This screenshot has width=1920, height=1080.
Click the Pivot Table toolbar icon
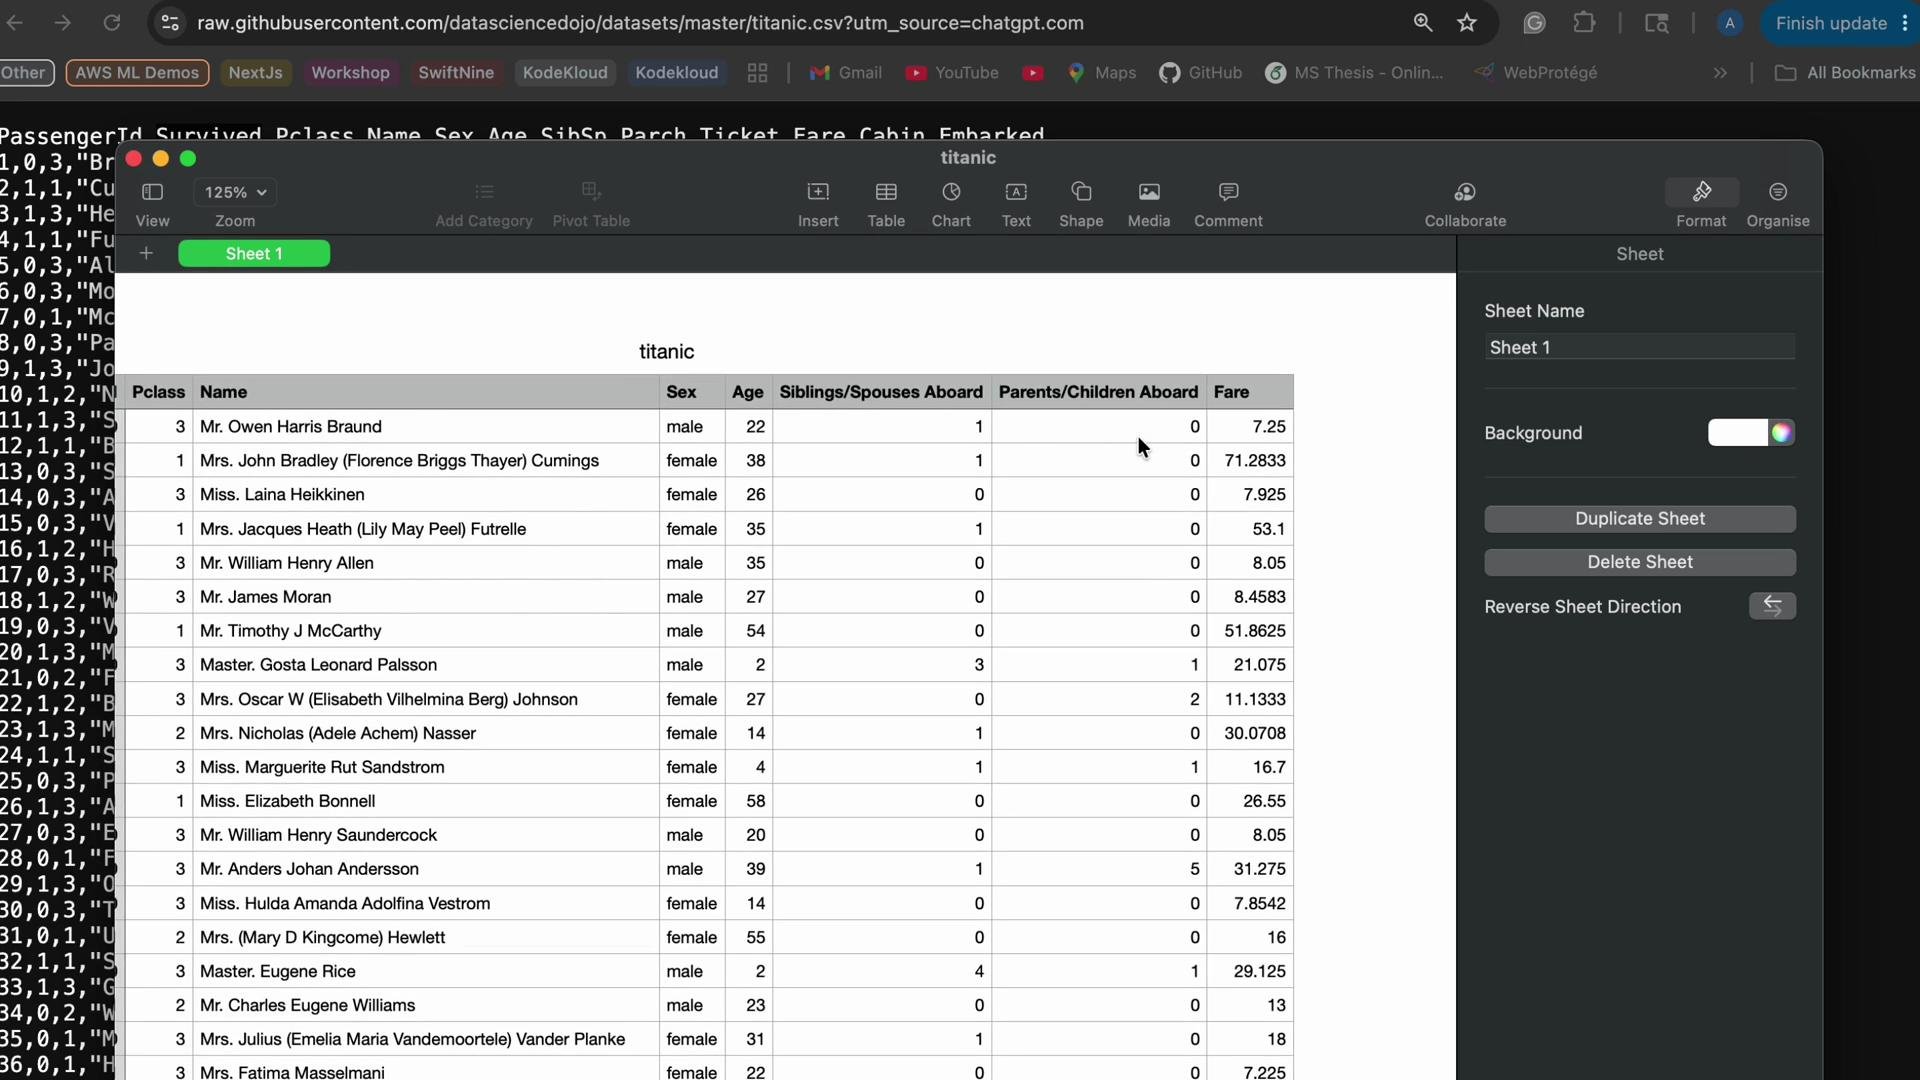pyautogui.click(x=591, y=191)
